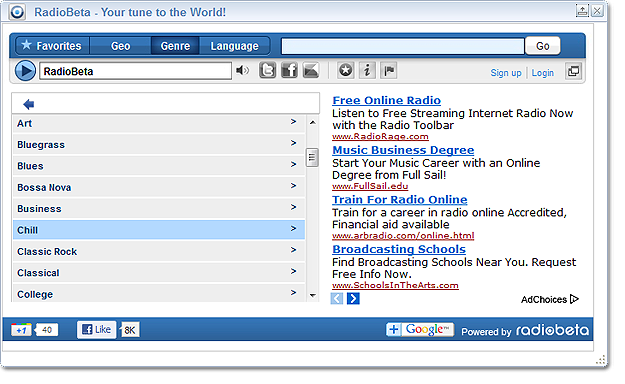Click the 40 plus-one count
The height and width of the screenshot is (384, 625).
click(x=47, y=330)
